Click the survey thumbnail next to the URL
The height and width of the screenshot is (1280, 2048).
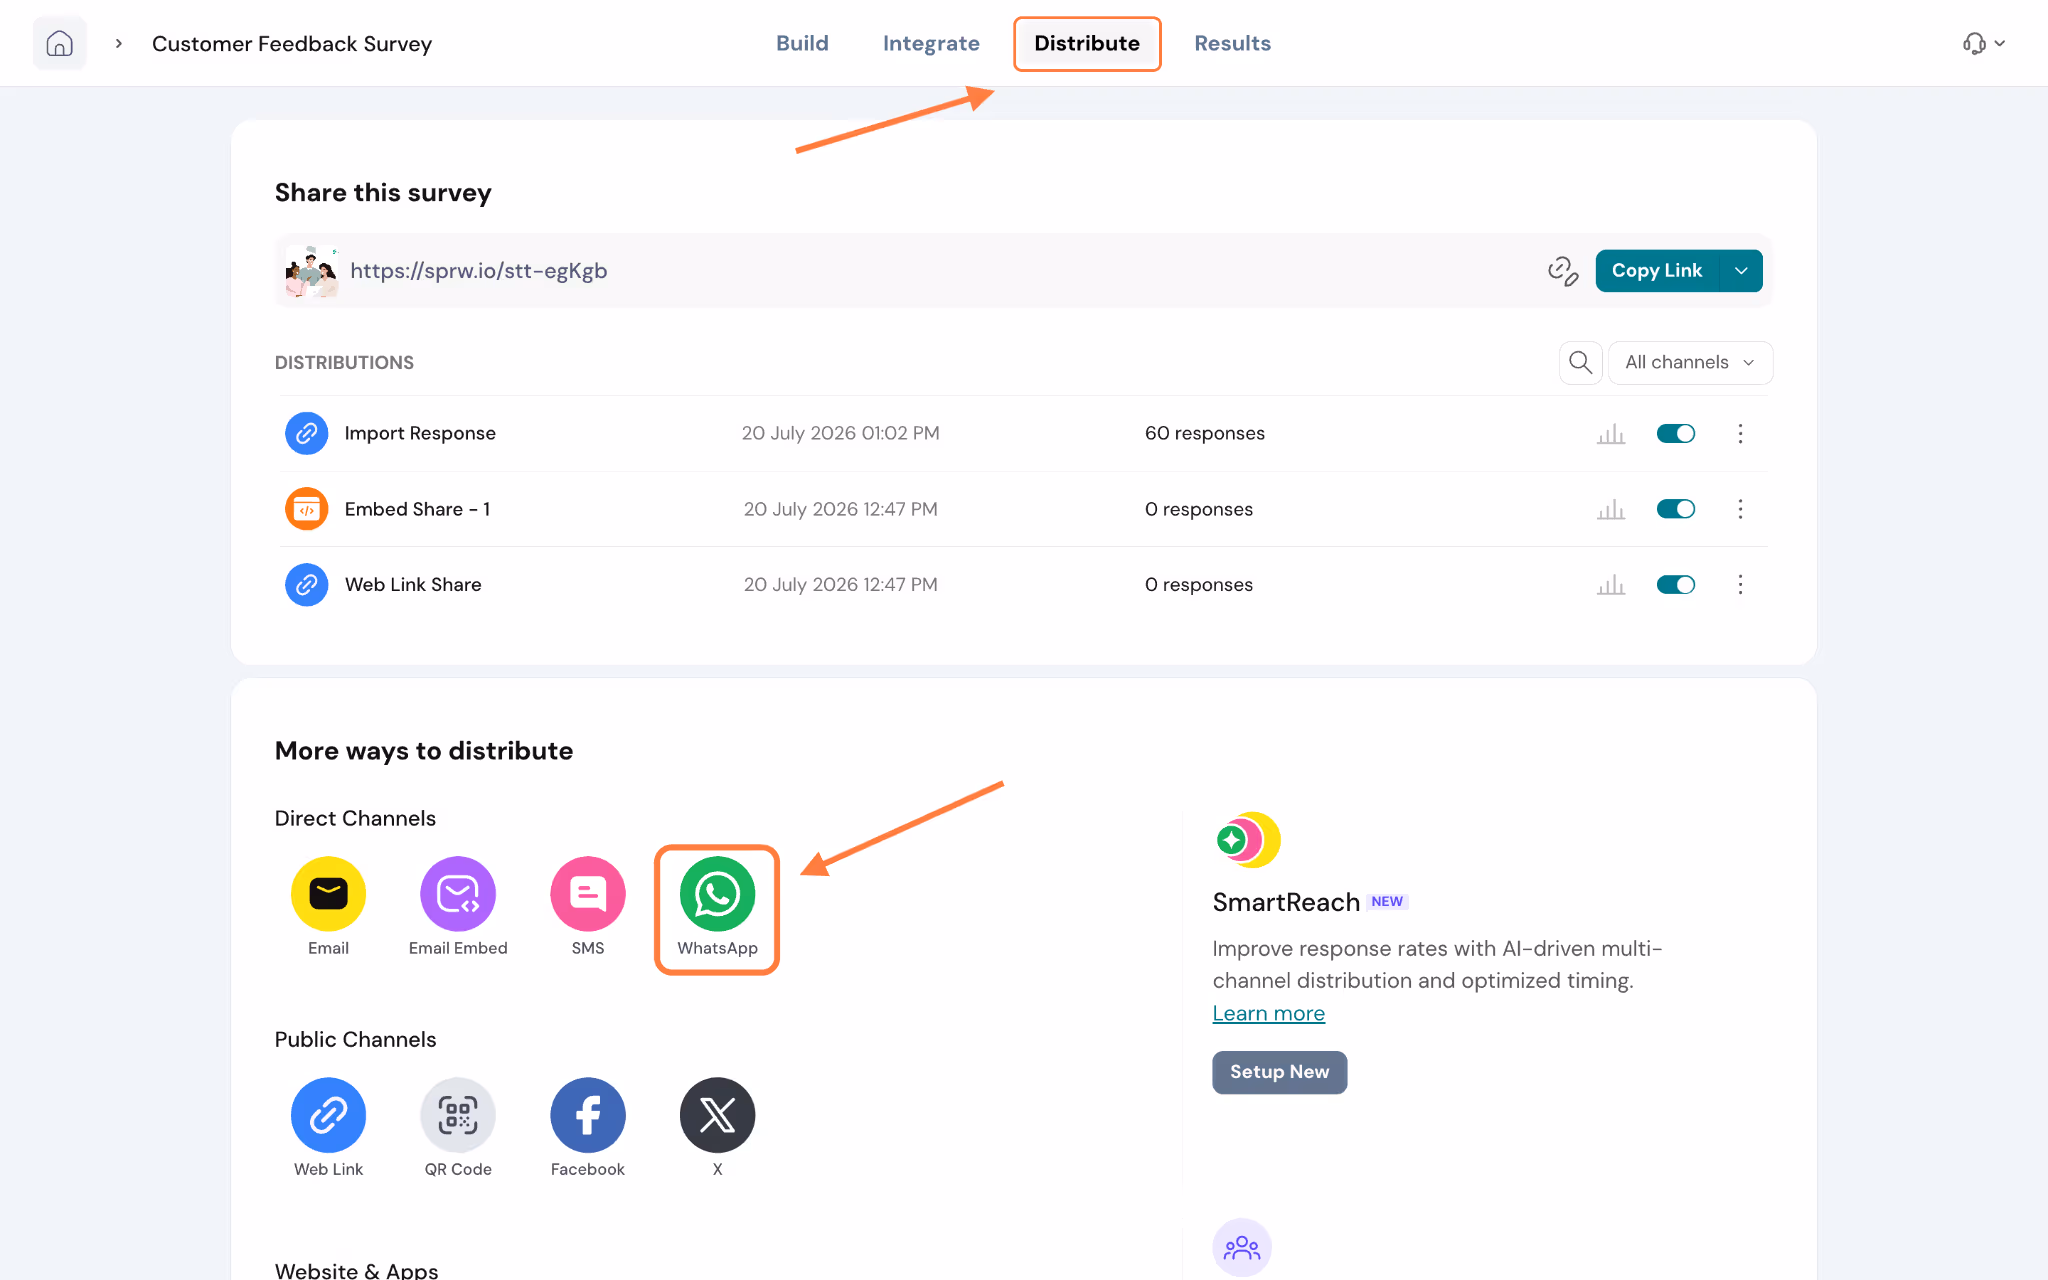pos(311,271)
